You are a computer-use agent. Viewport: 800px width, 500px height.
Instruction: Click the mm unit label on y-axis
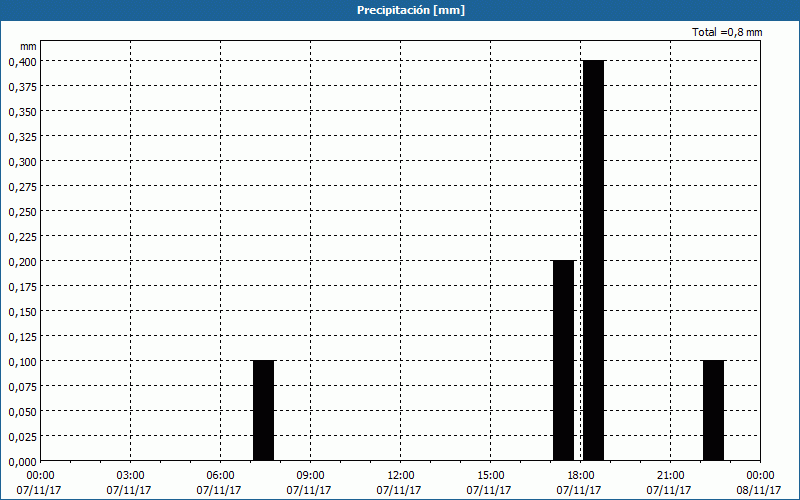click(x=28, y=46)
